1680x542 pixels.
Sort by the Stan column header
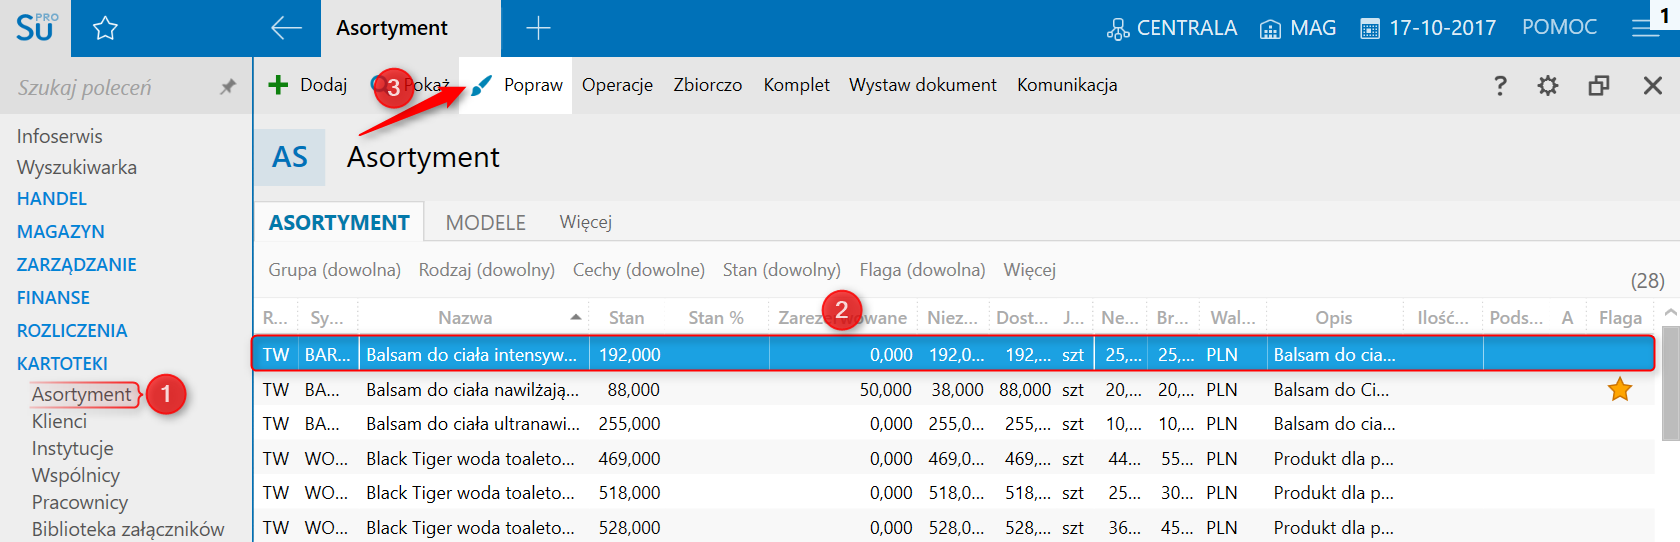(x=627, y=318)
